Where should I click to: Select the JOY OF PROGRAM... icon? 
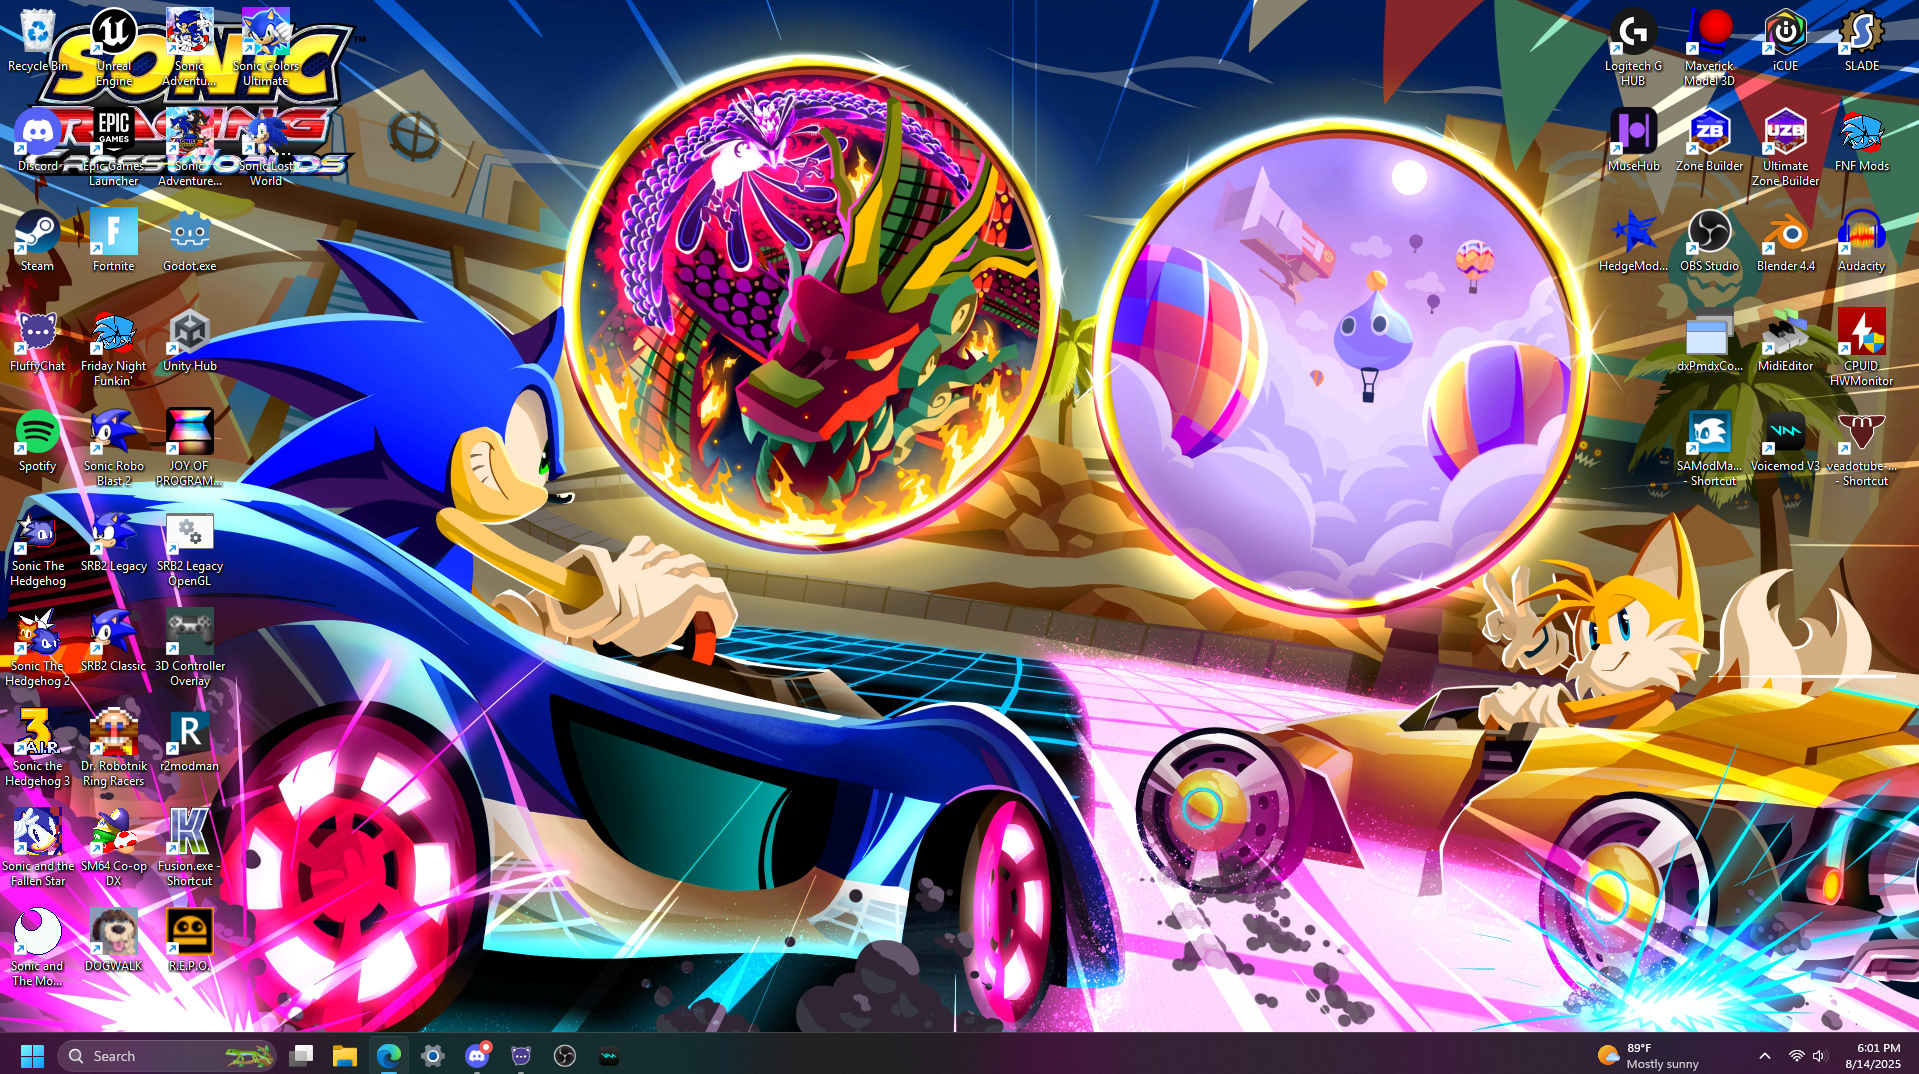pos(190,448)
